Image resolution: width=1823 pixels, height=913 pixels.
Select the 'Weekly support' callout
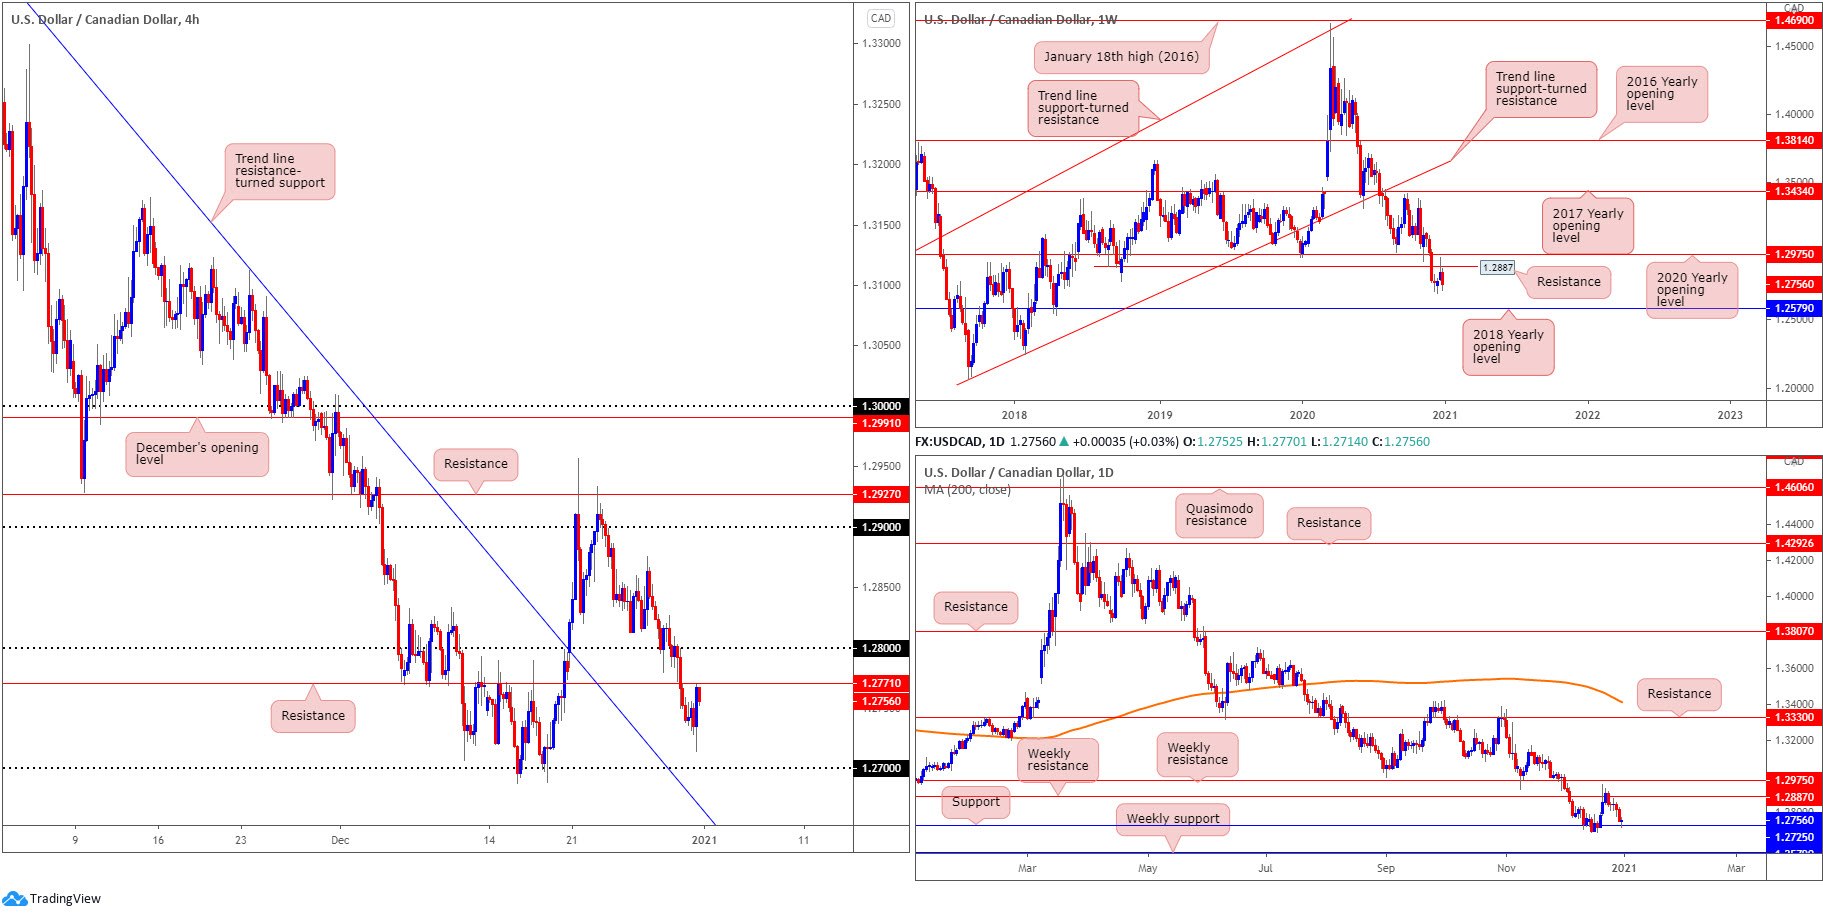[x=1173, y=819]
